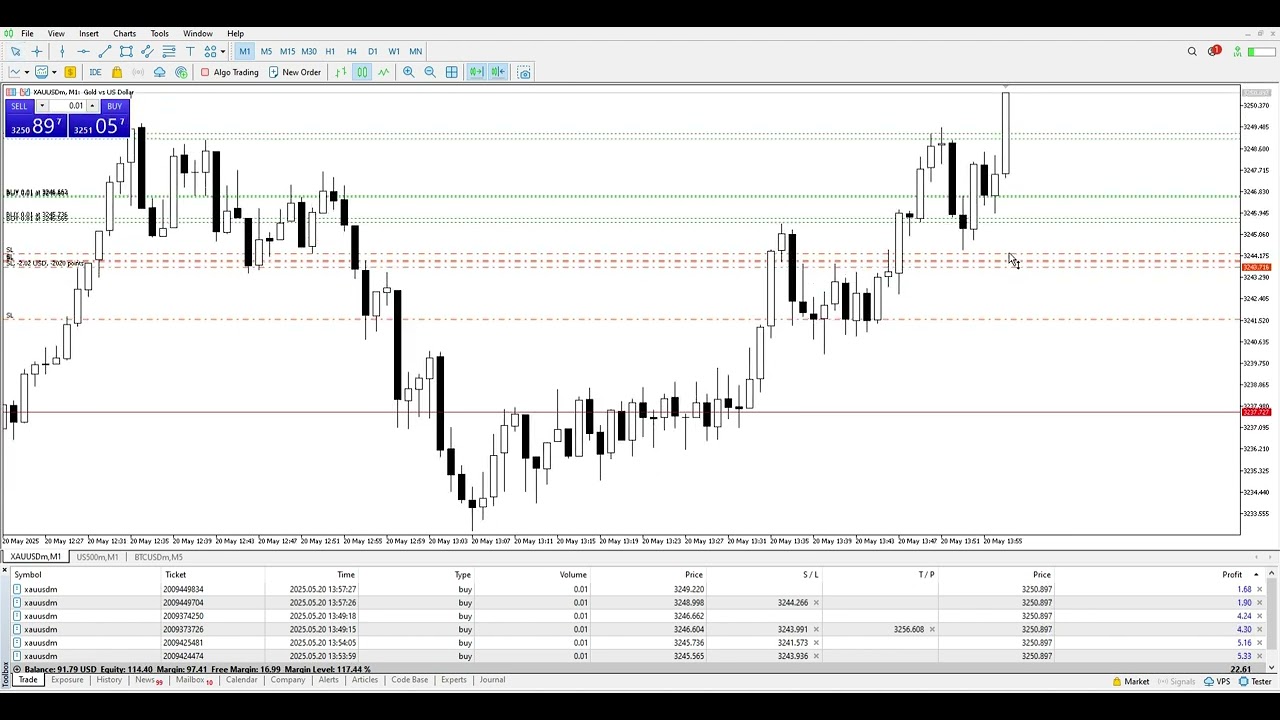Open the US500m,M1 chart tab
Screen dimensions: 1280x720
click(97, 557)
